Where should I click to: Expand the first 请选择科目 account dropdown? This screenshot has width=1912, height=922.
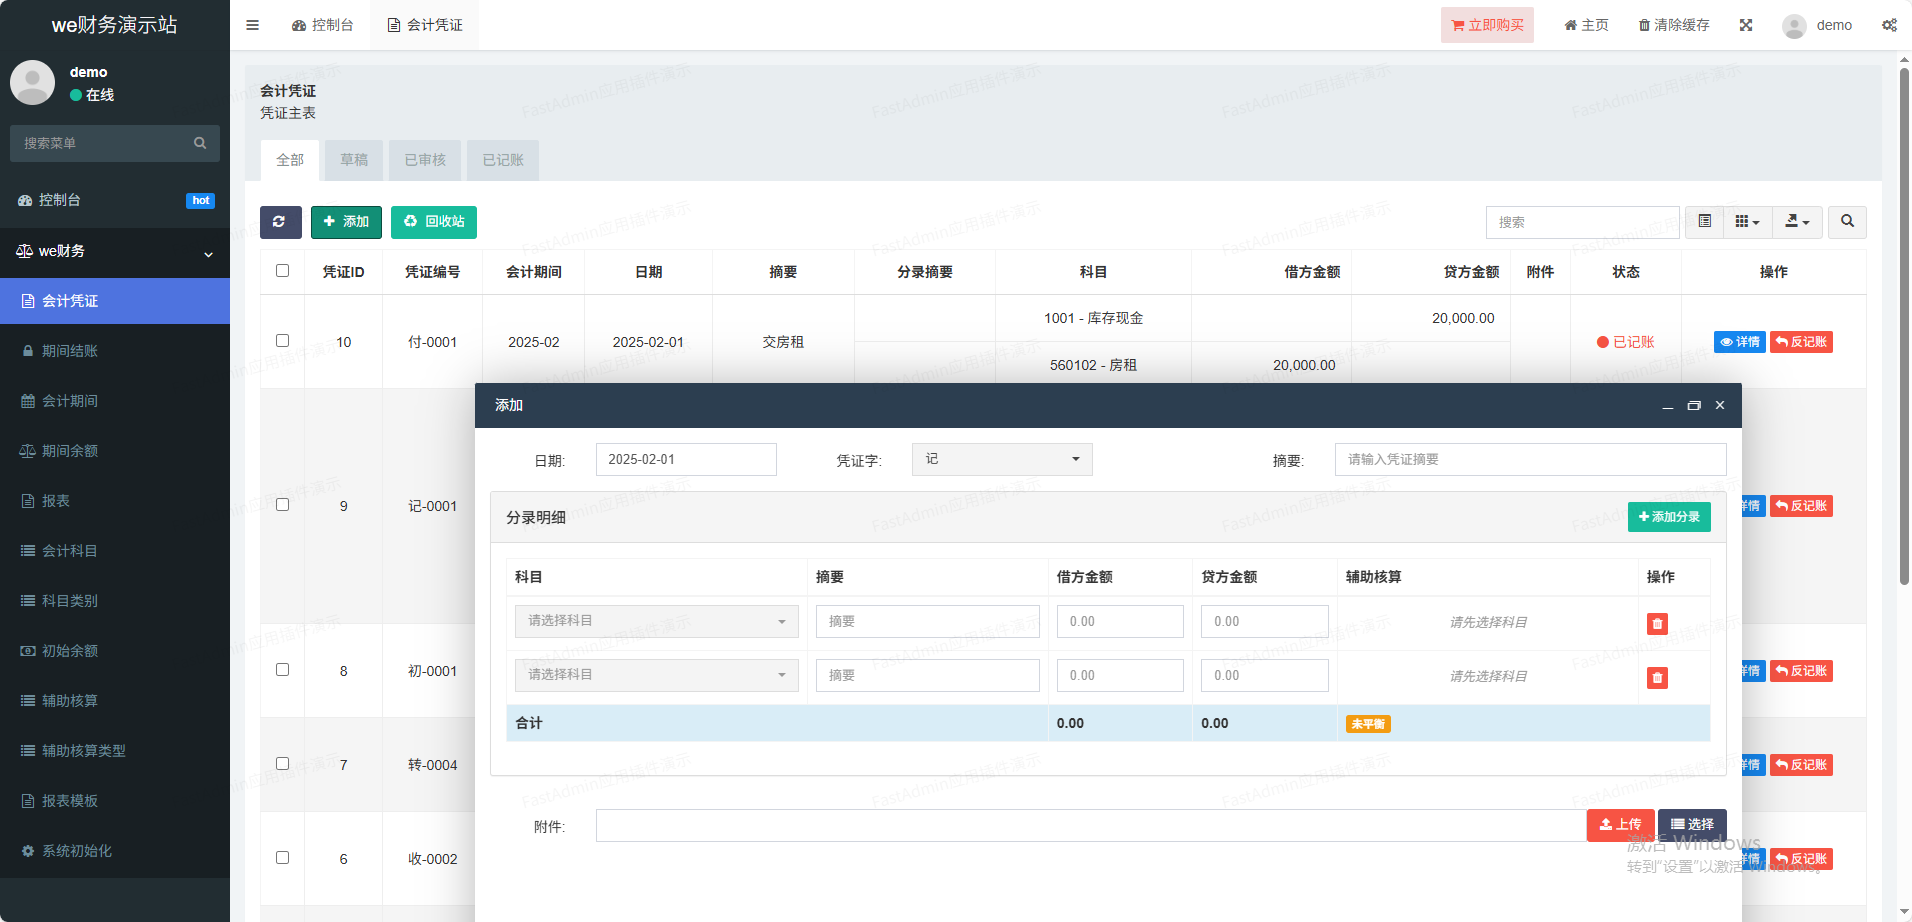point(656,622)
